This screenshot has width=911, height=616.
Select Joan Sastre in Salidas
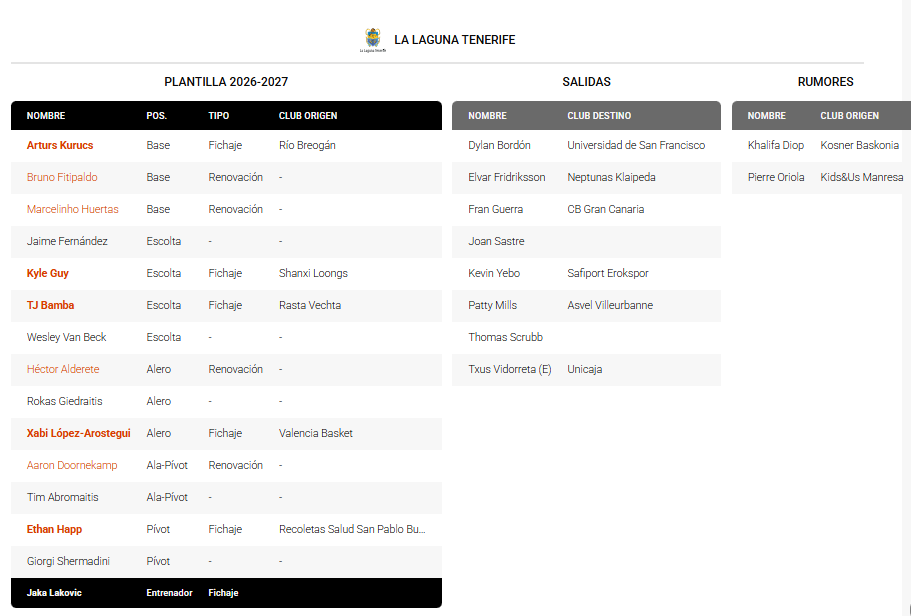click(496, 241)
